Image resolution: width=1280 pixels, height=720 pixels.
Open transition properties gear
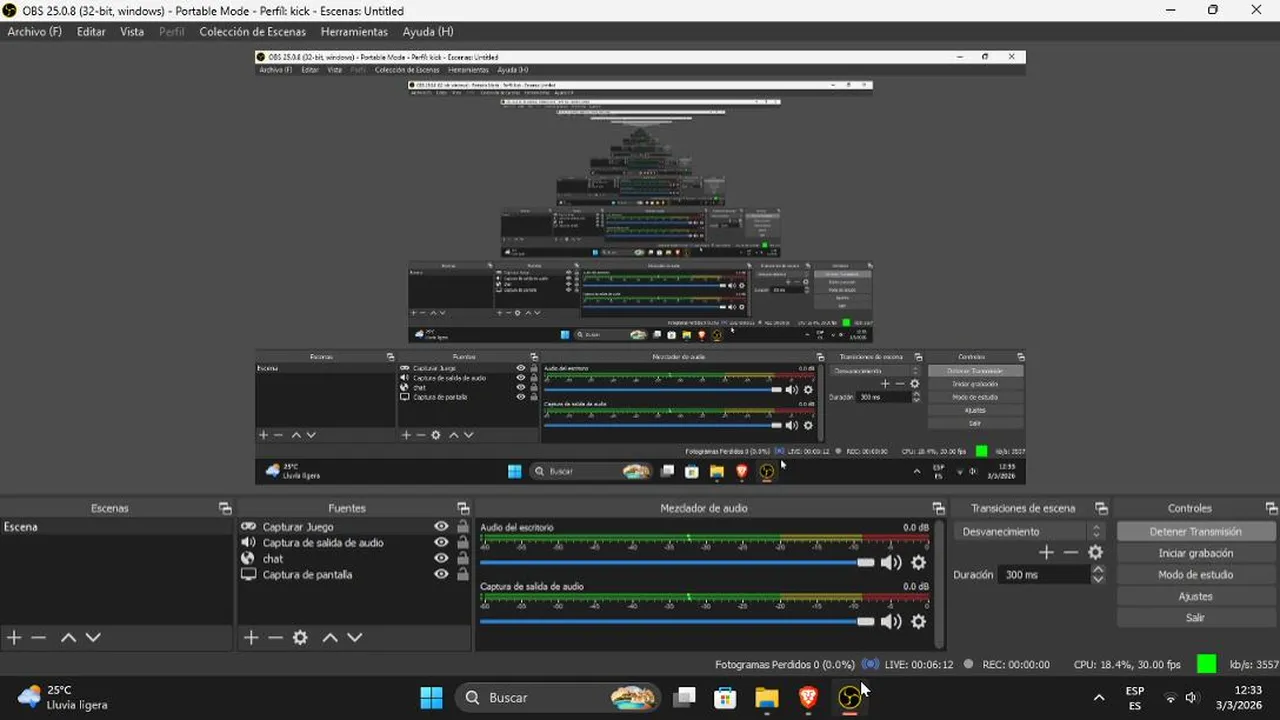1095,552
